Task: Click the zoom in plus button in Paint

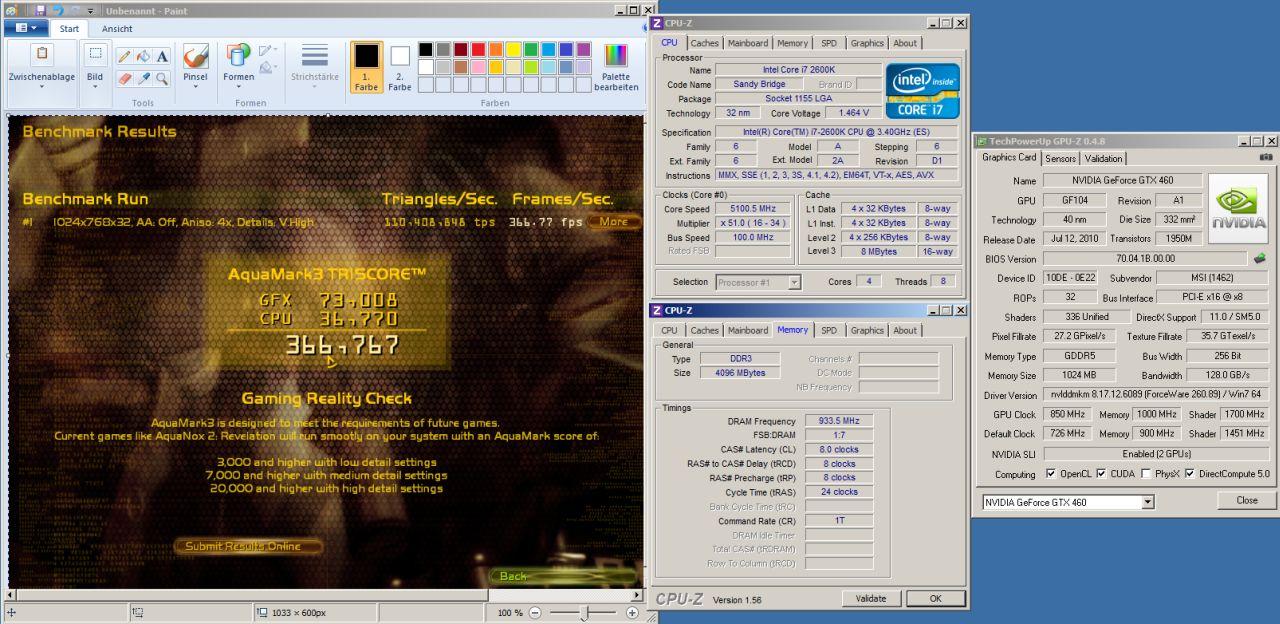Action: (x=632, y=612)
